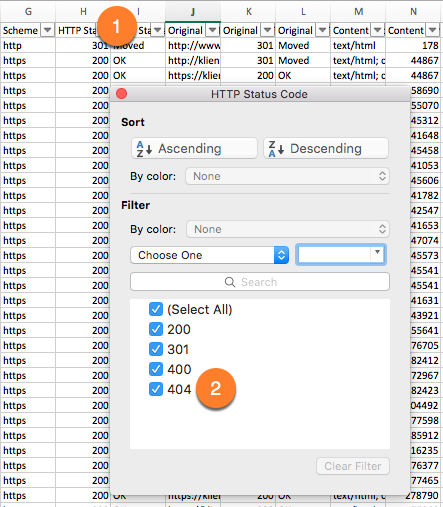This screenshot has width=443, height=507.
Task: Select column M header
Action: pyautogui.click(x=358, y=12)
